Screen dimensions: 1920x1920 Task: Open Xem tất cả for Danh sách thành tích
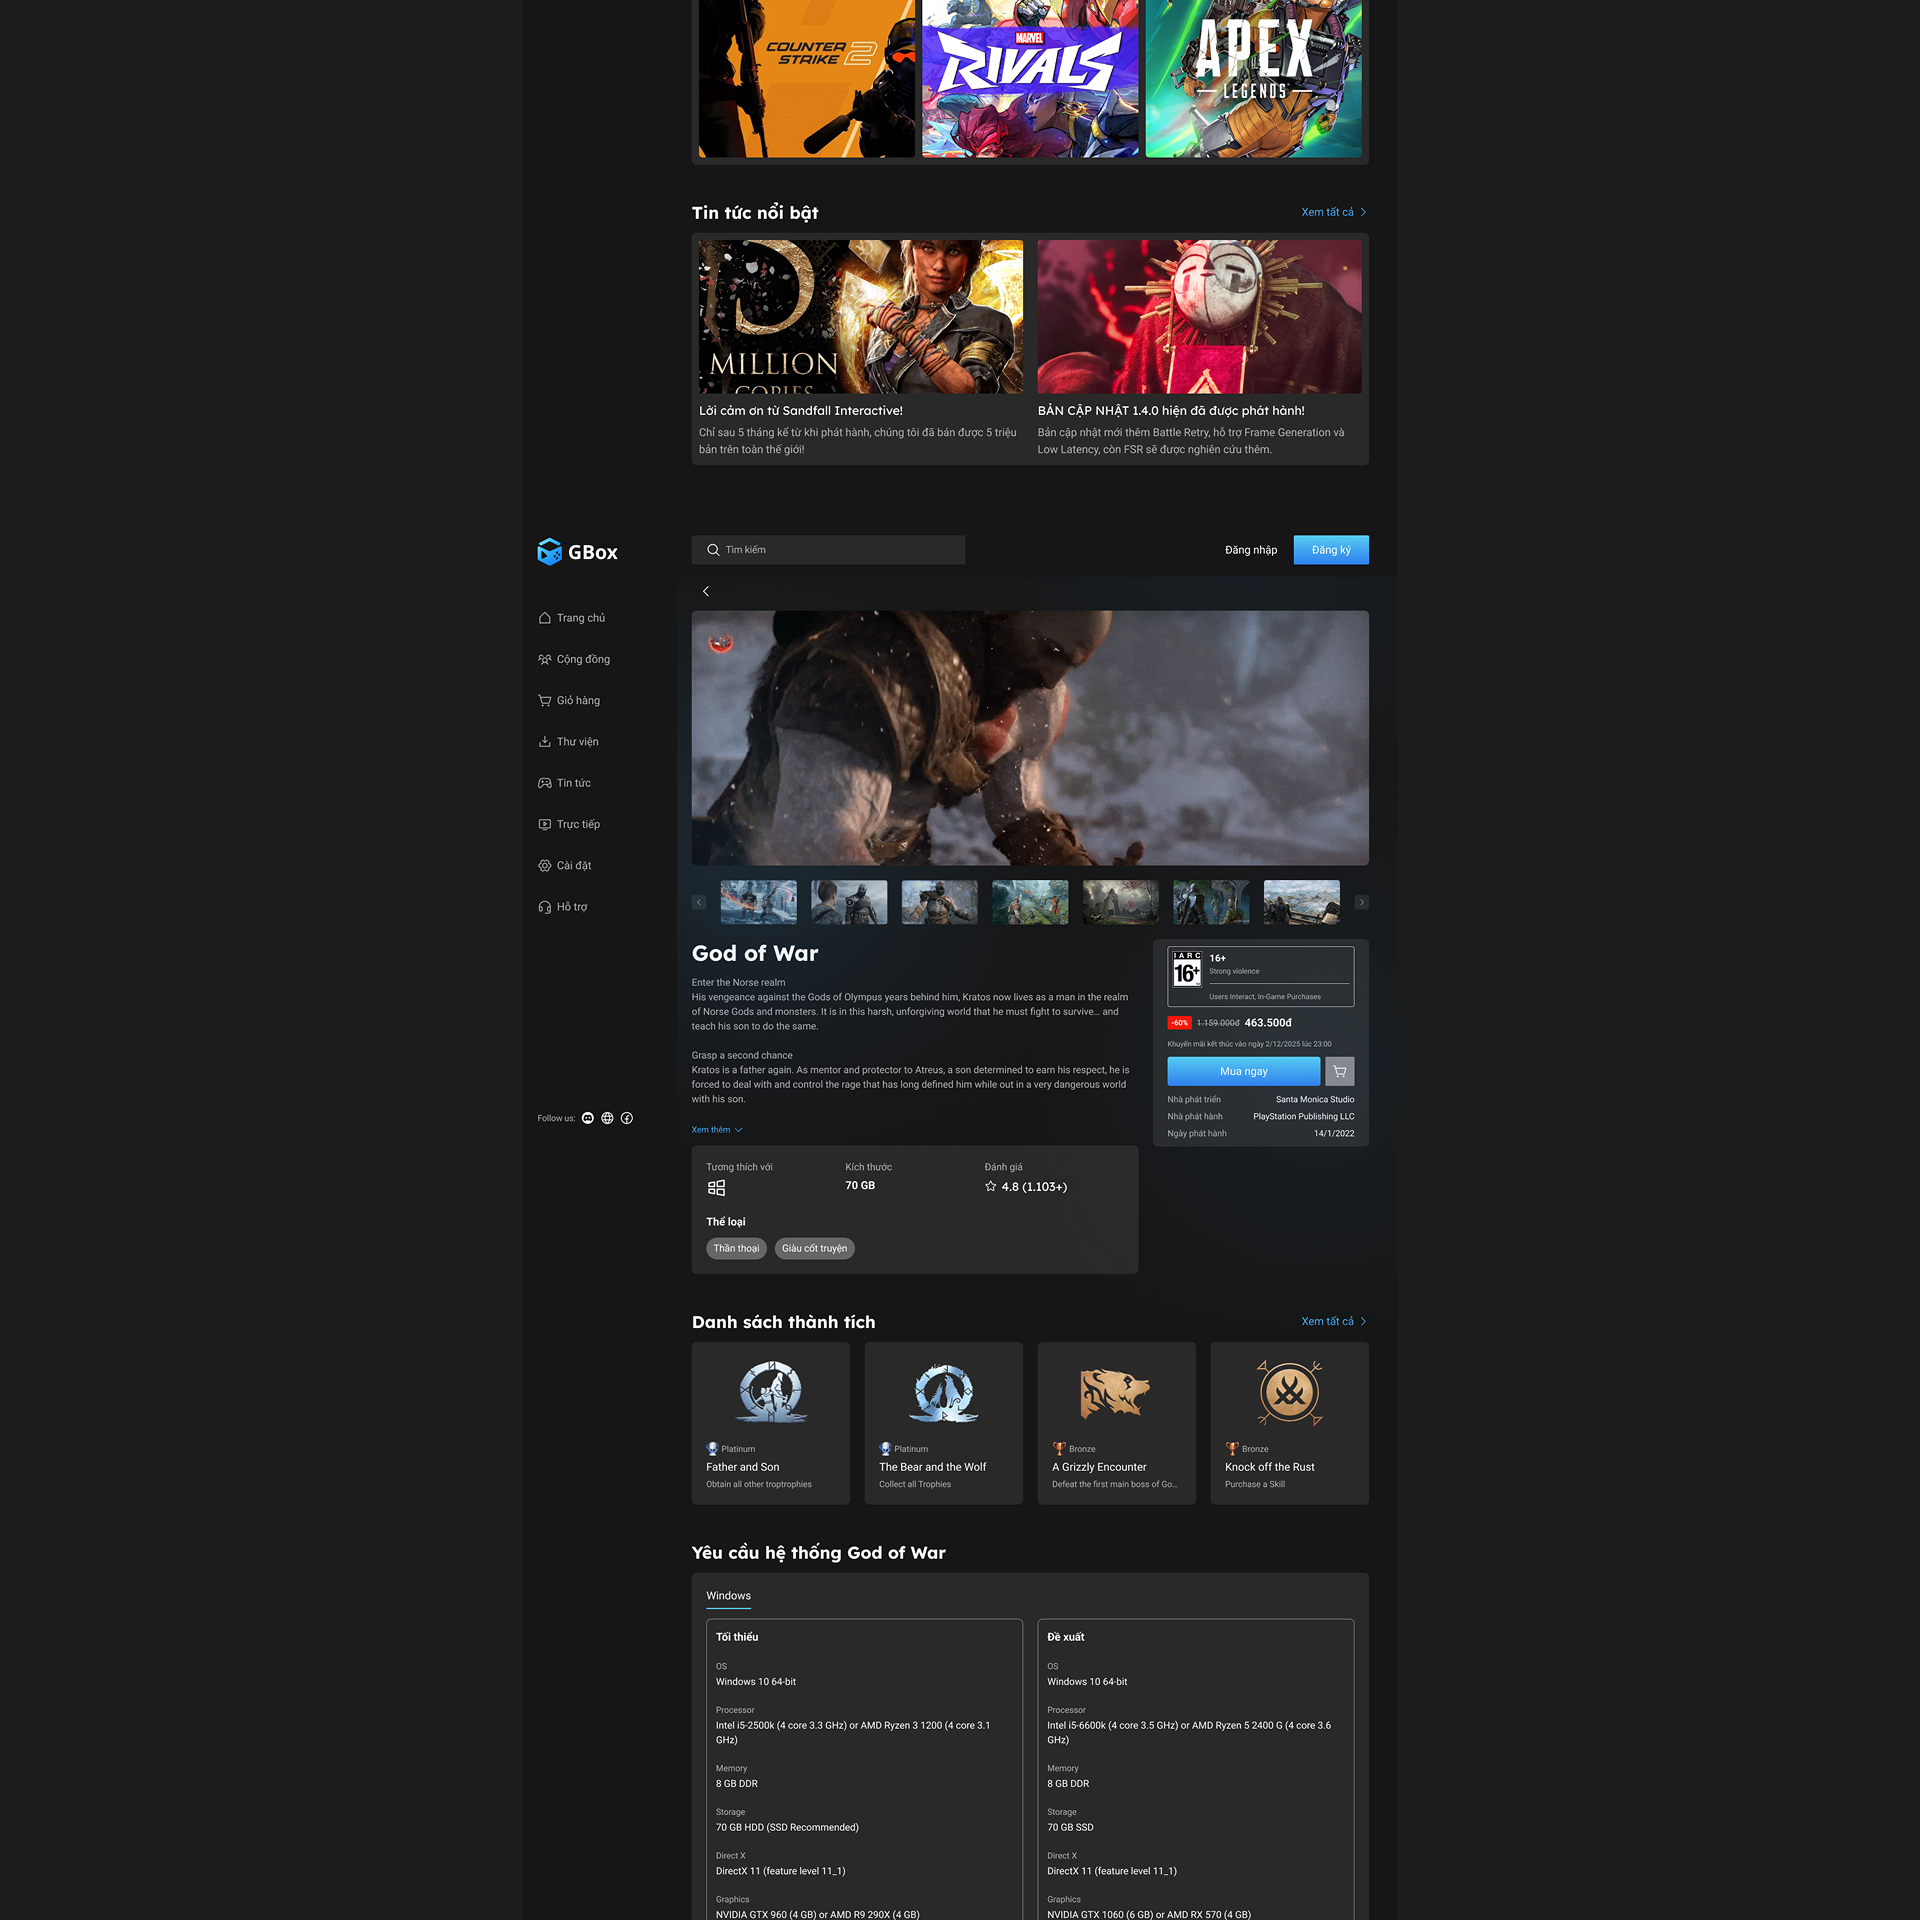(x=1334, y=1321)
